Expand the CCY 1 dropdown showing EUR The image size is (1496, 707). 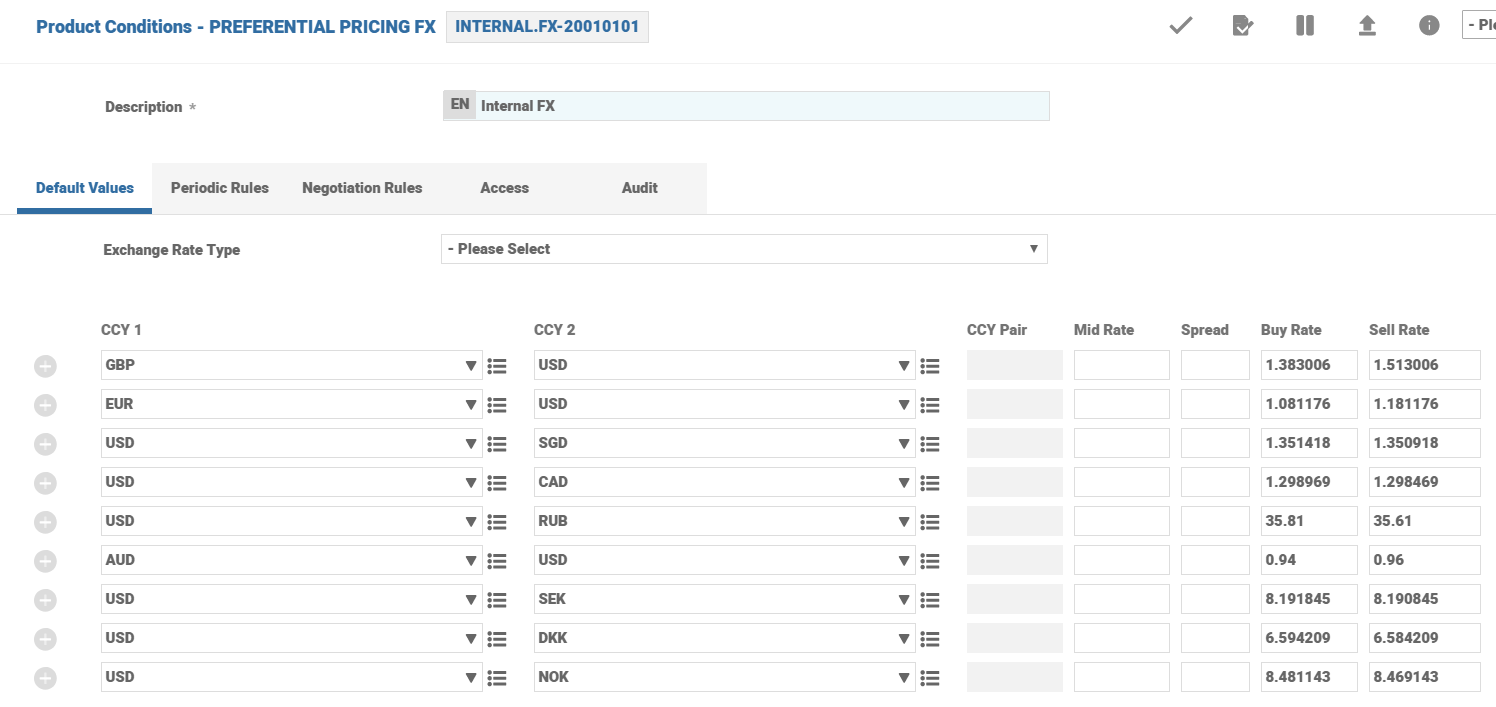point(291,405)
